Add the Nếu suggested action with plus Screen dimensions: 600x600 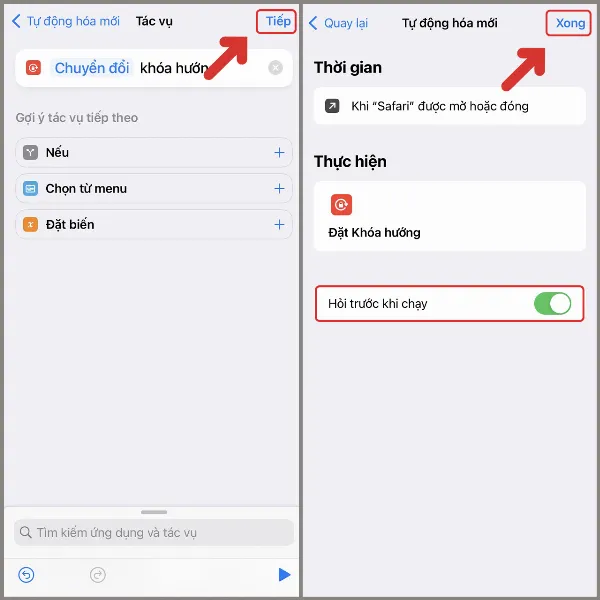pyautogui.click(x=279, y=153)
